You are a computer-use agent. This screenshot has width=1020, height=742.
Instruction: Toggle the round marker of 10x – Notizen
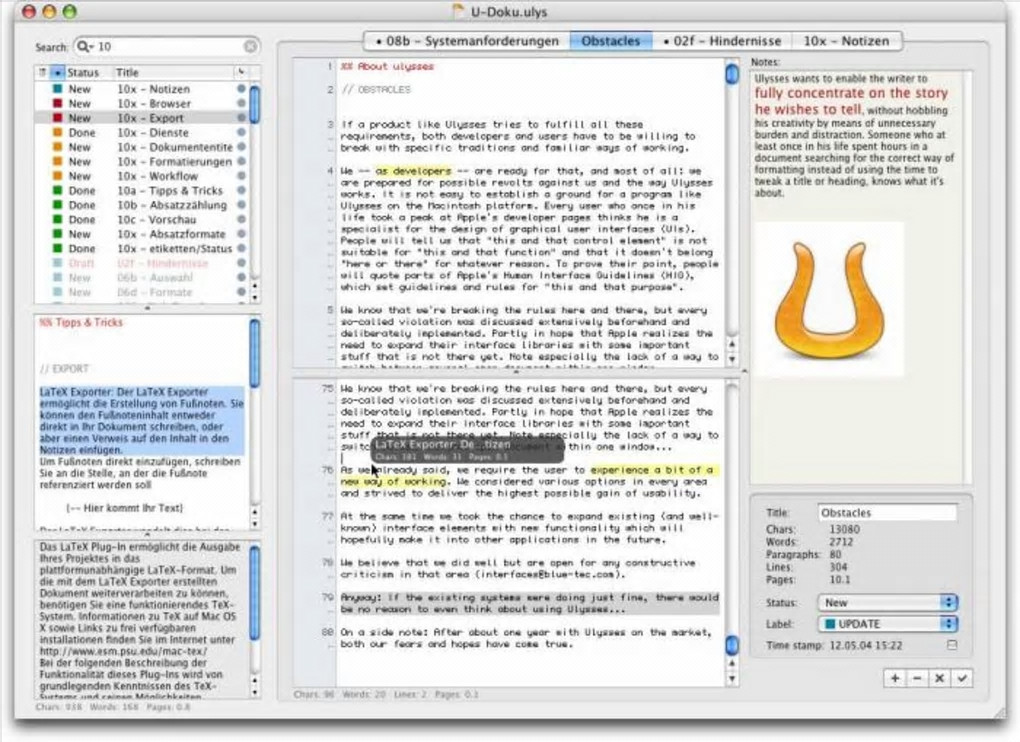(x=241, y=88)
